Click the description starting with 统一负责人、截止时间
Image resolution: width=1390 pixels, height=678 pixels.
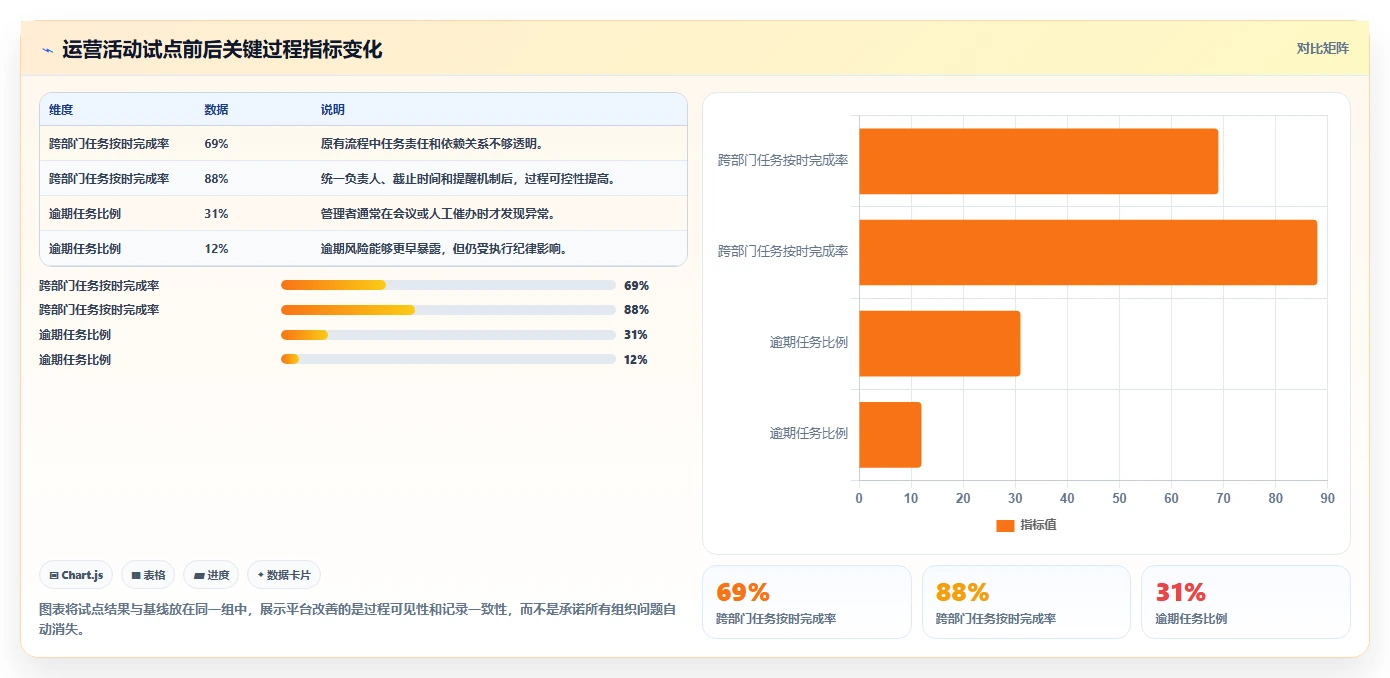(468, 179)
